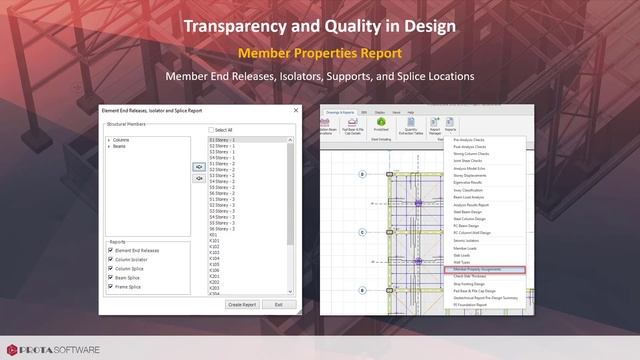This screenshot has width=640, height=360.
Task: Uncheck Column Isolator report
Action: point(110,259)
